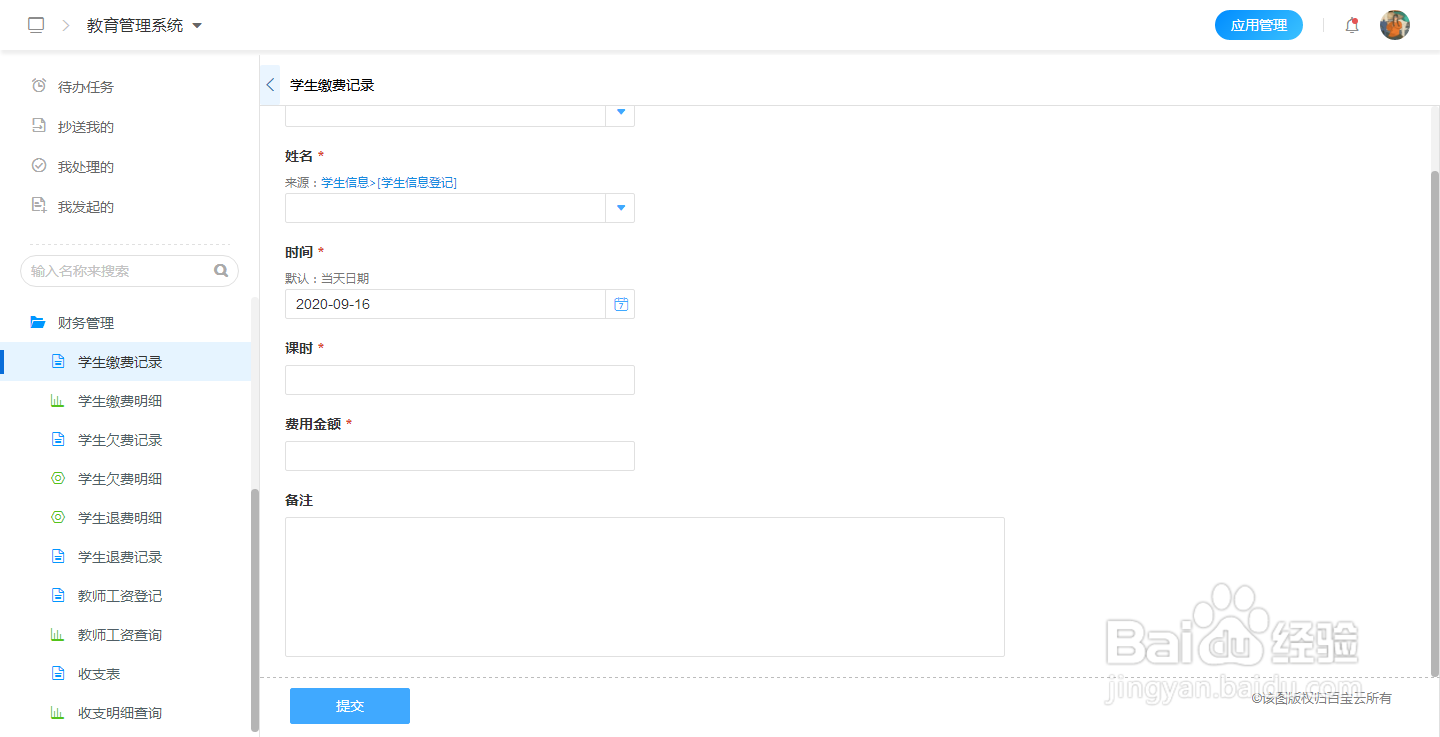1440x737 pixels.
Task: Click the 应用管理 button
Action: click(1258, 26)
